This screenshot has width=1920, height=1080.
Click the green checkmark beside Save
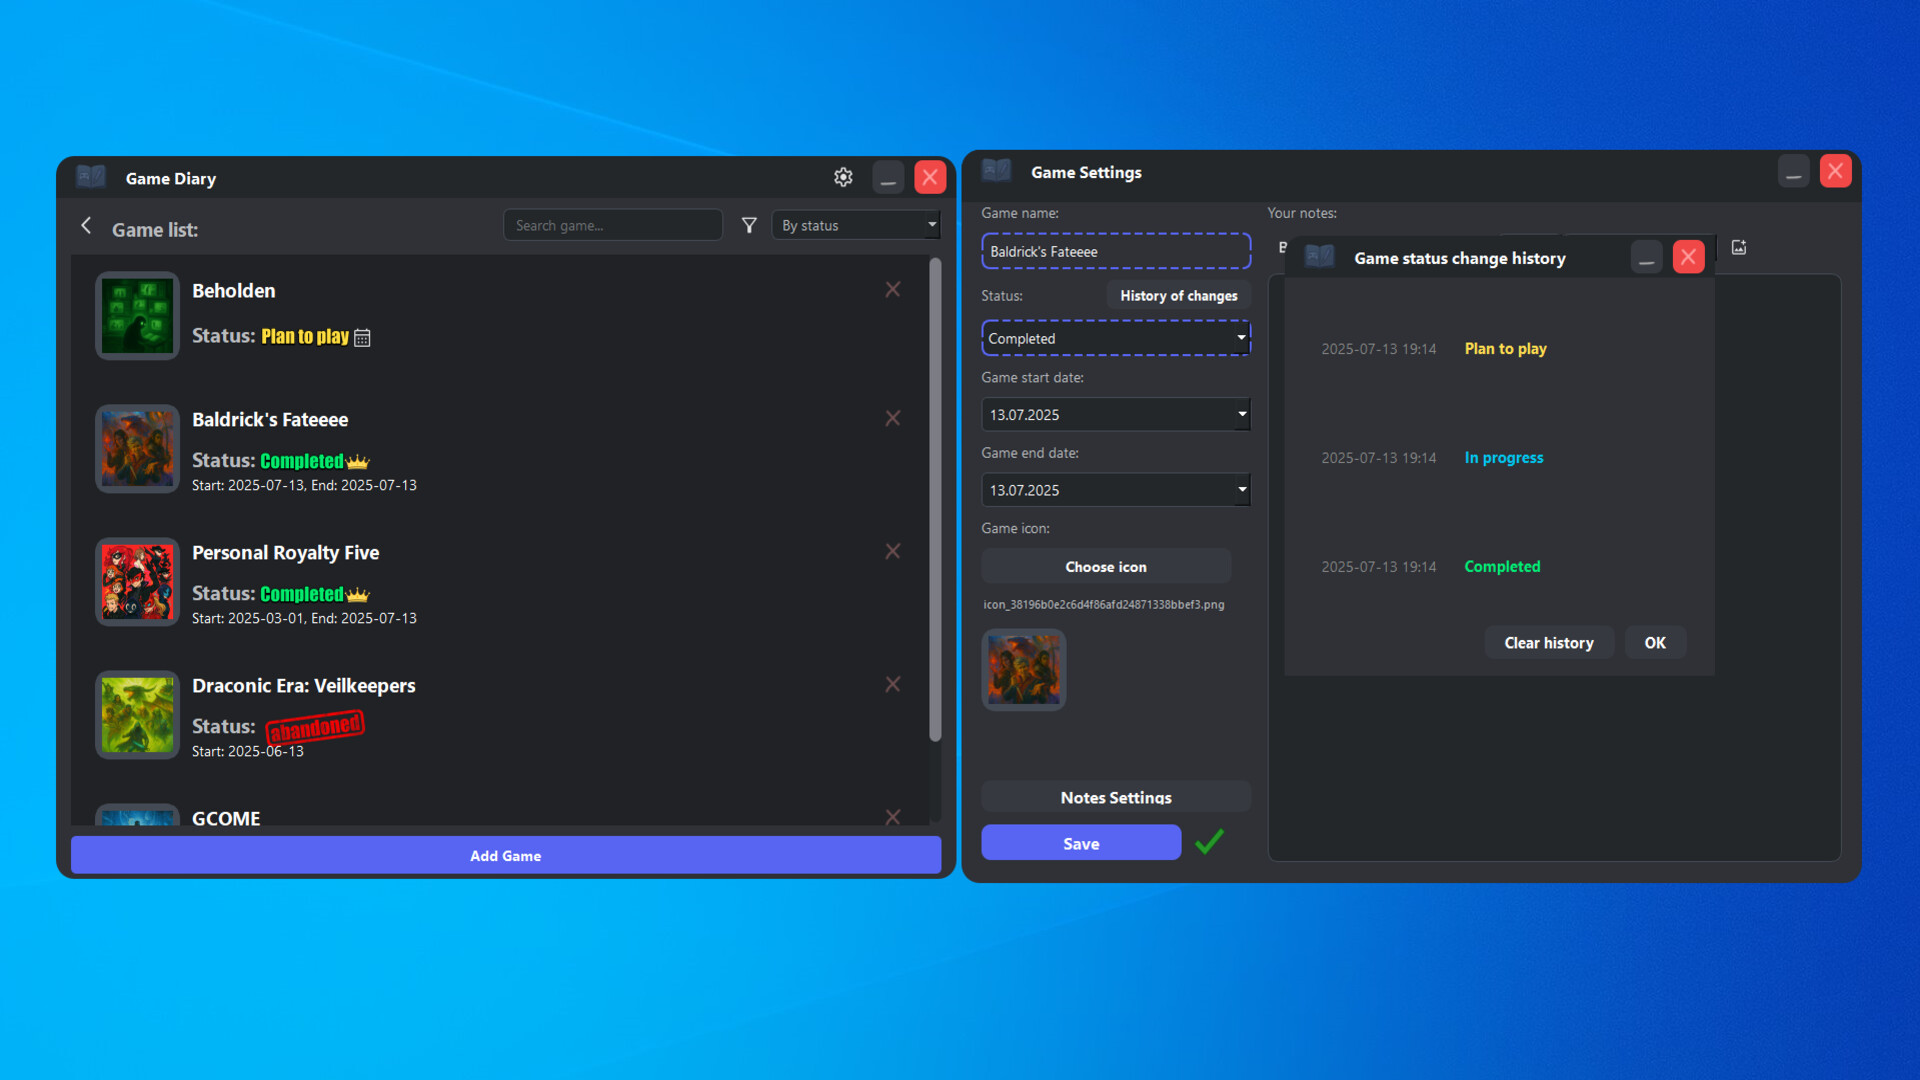[1208, 842]
